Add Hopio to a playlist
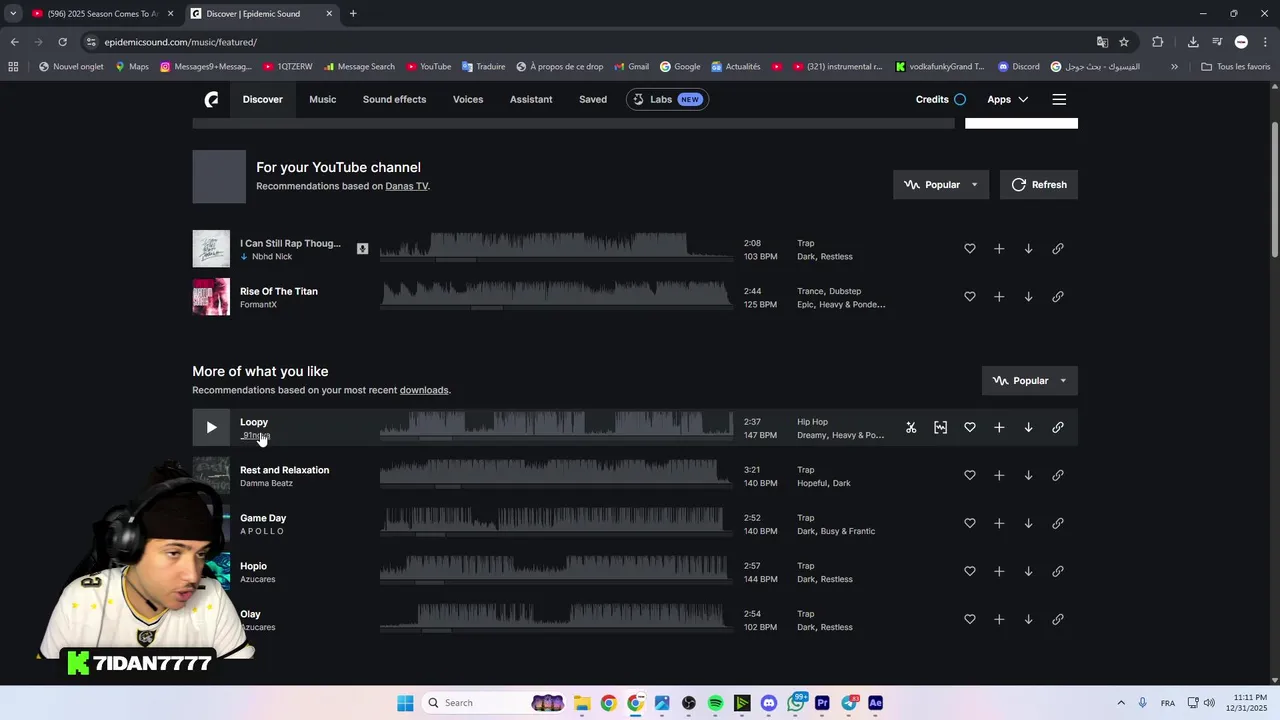 999,572
